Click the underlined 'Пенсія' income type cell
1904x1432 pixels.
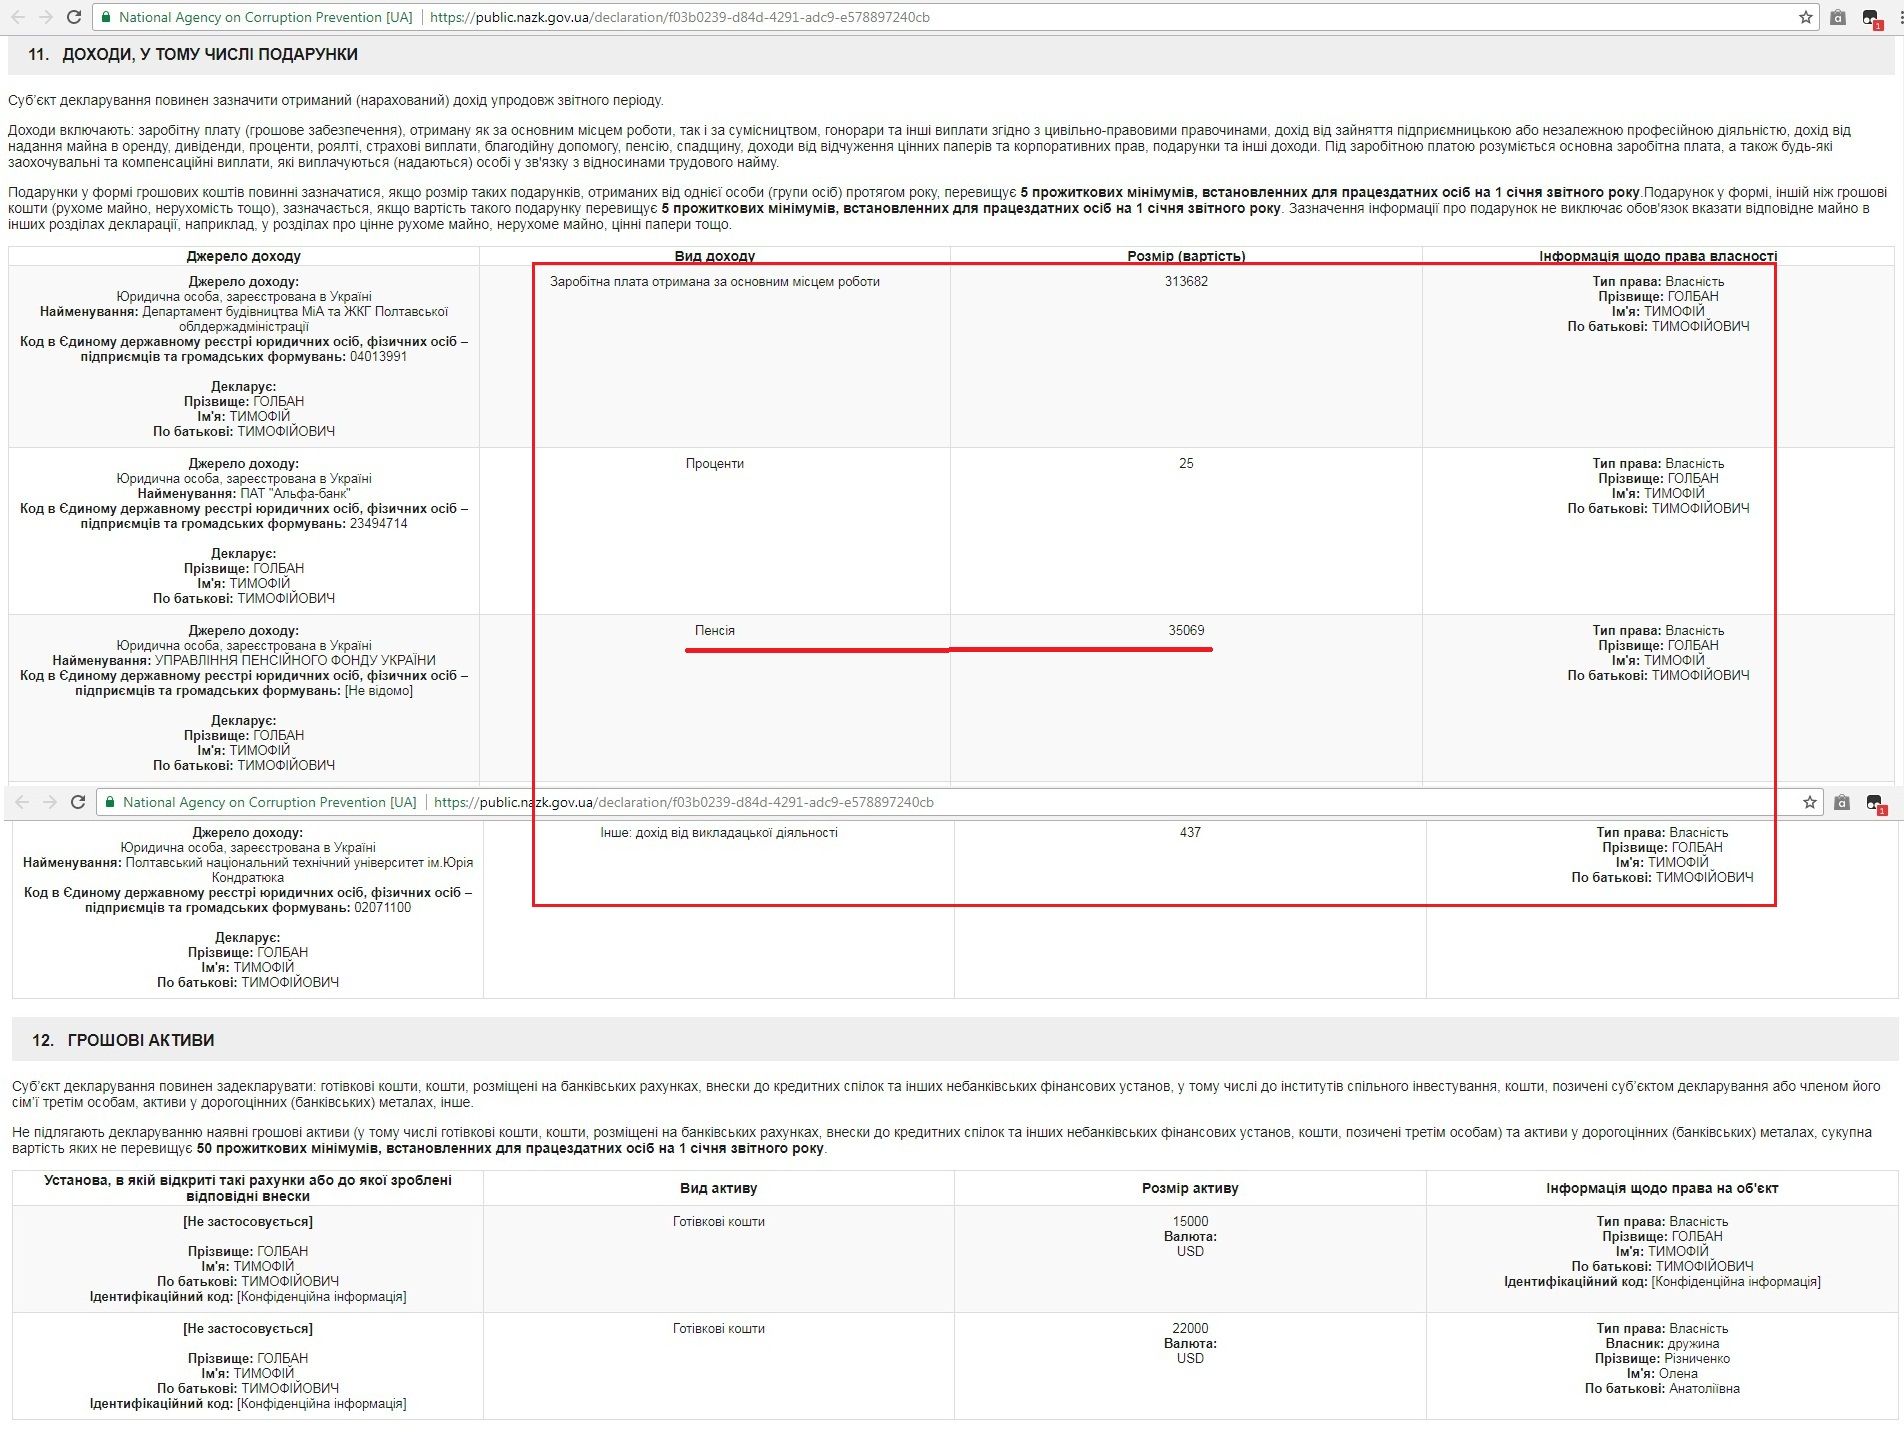[714, 630]
